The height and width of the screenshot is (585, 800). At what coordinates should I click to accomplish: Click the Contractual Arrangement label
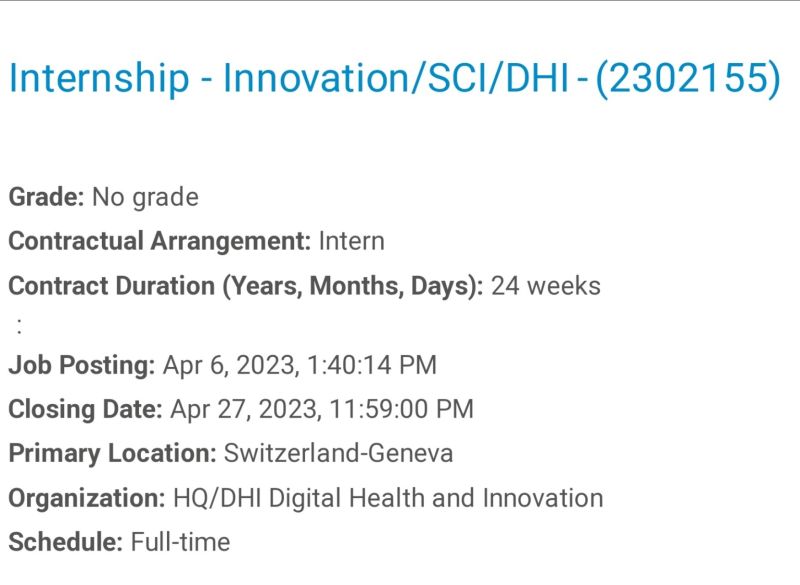tap(160, 241)
